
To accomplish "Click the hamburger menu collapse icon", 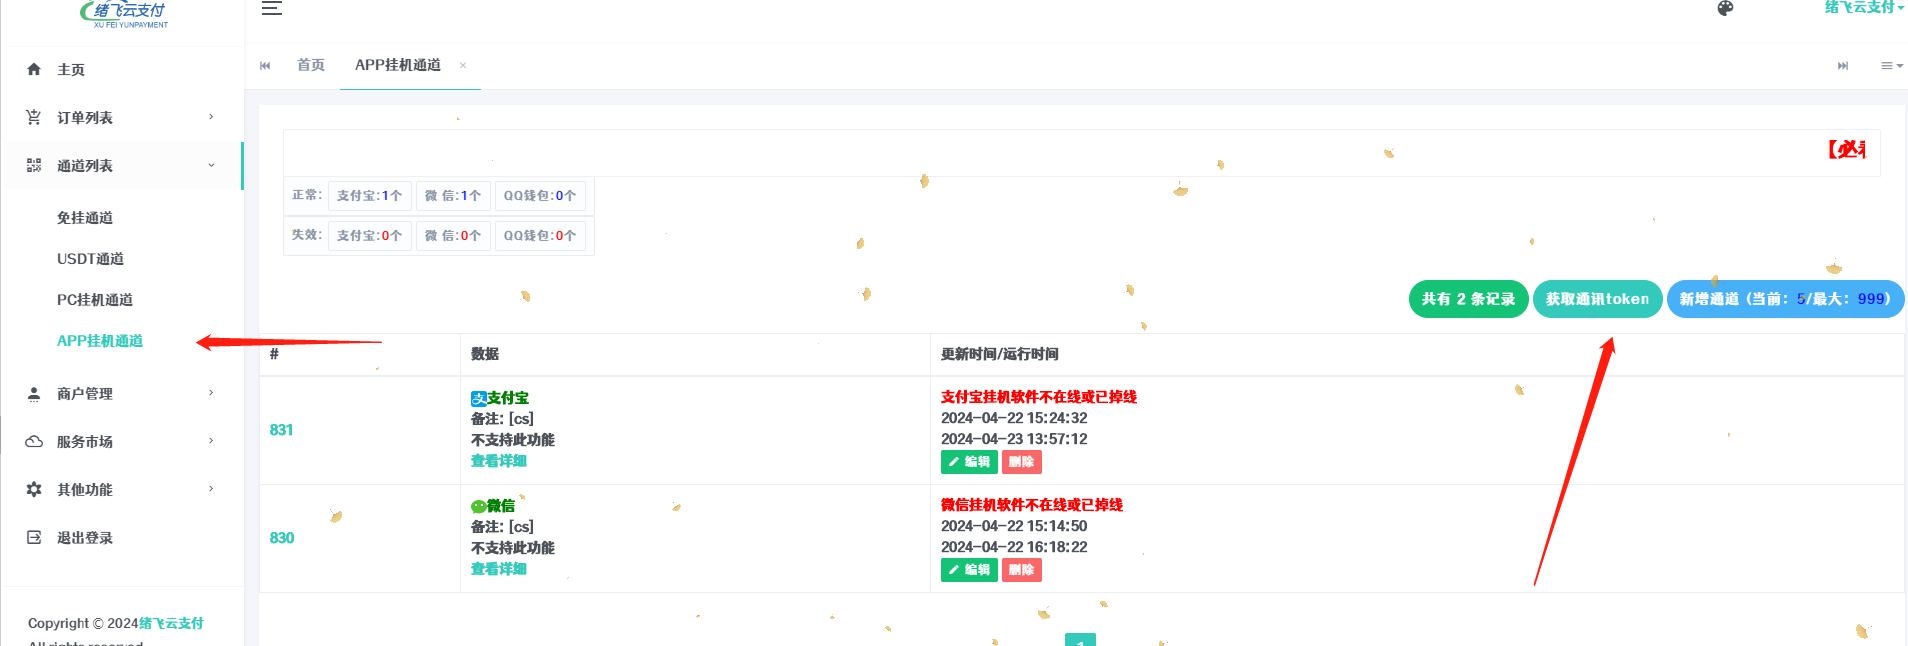I will tap(271, 8).
